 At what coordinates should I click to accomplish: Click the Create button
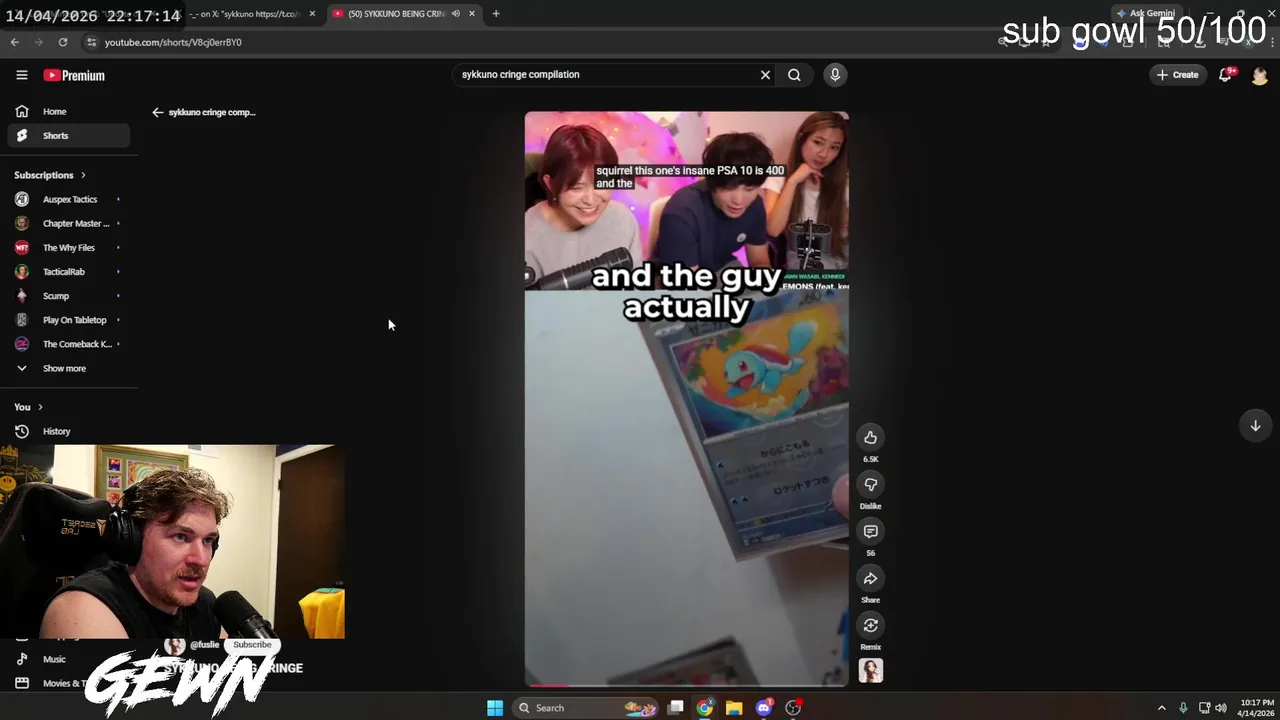(x=1177, y=75)
